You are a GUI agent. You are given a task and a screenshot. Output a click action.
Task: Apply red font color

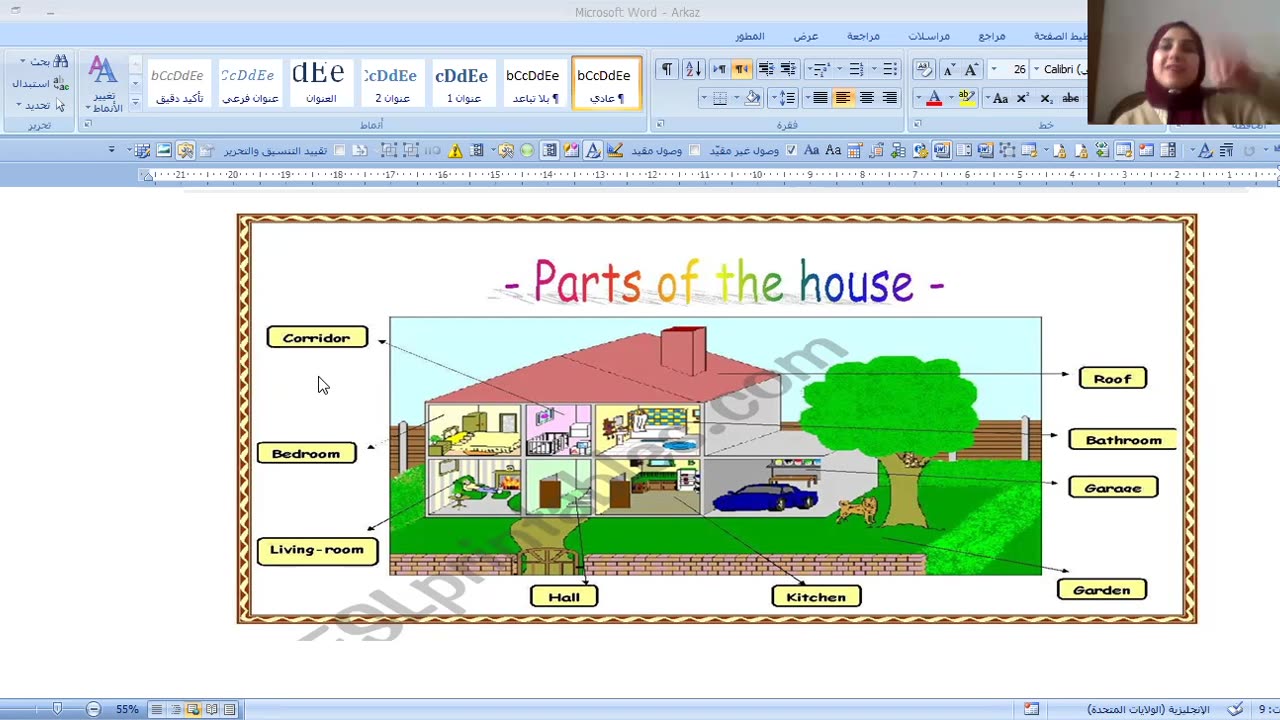934,98
